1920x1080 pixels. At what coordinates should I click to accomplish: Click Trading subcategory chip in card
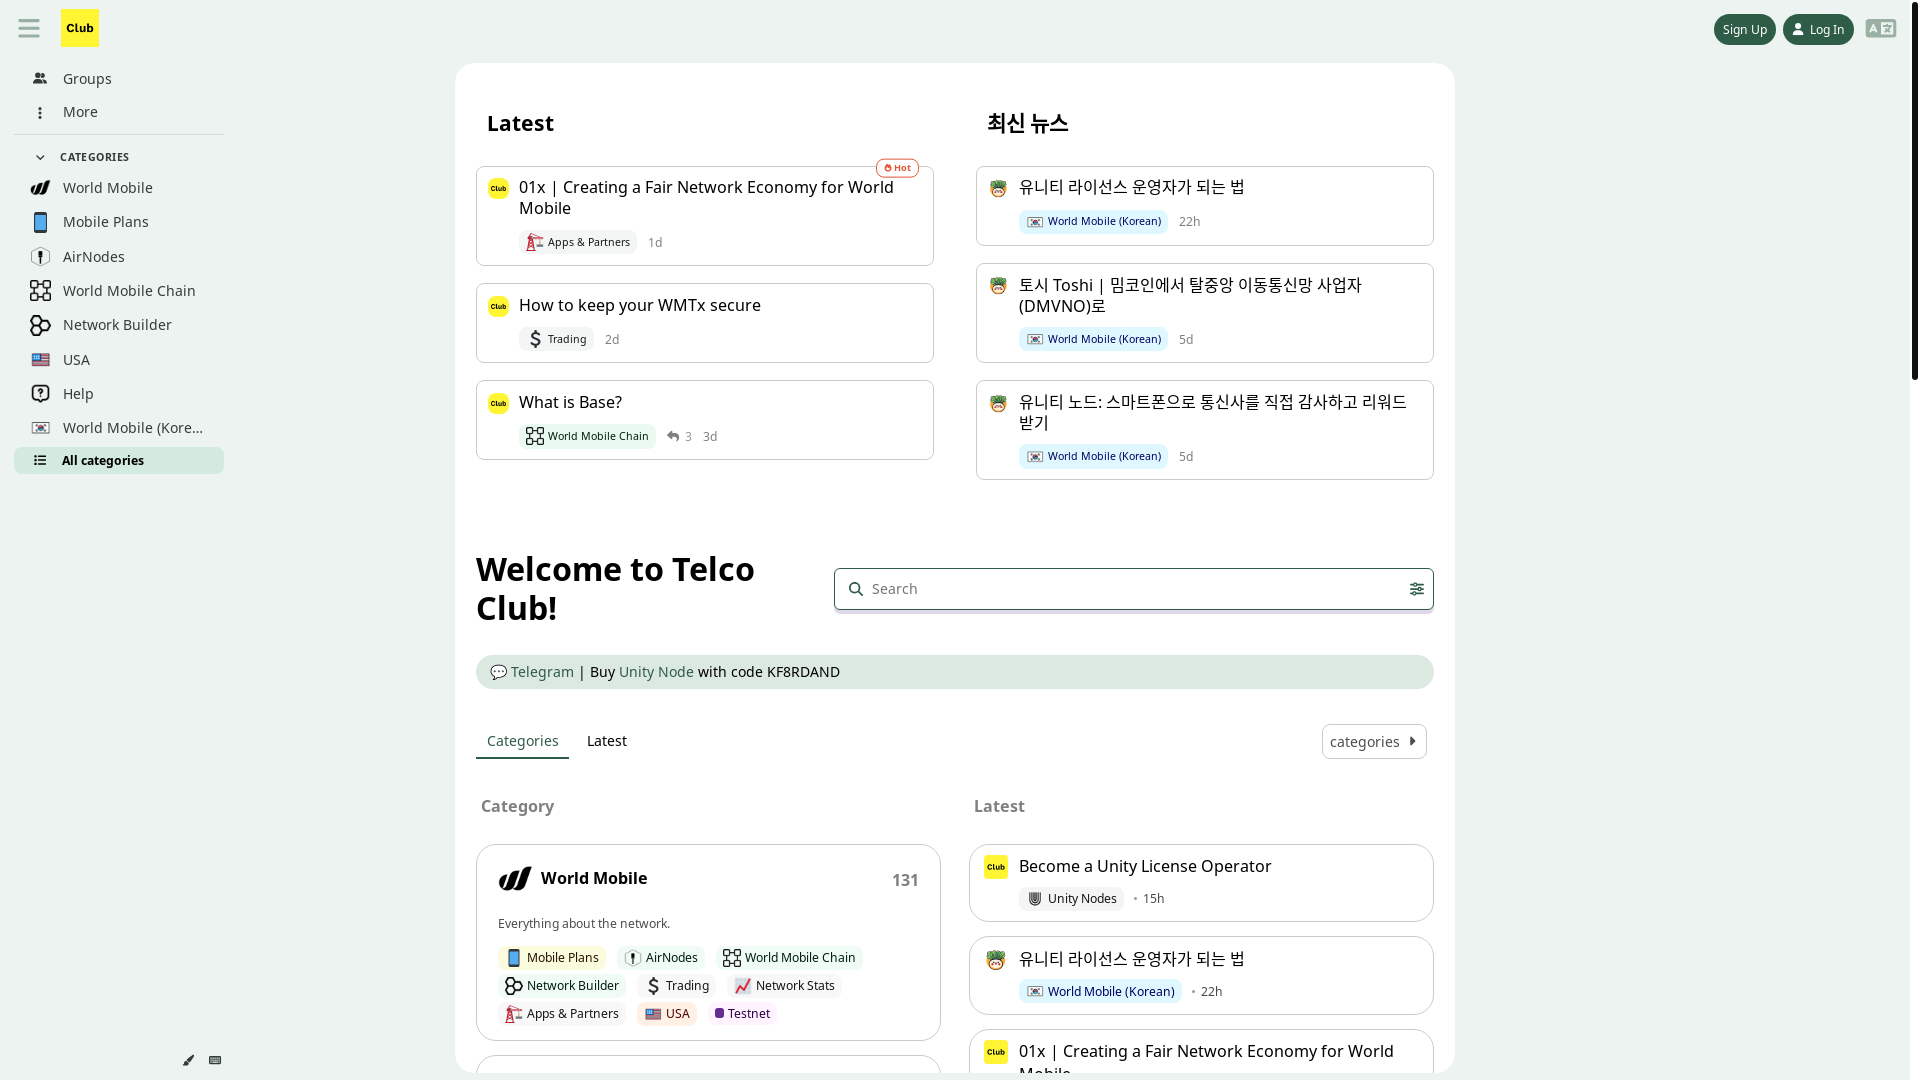tap(677, 986)
